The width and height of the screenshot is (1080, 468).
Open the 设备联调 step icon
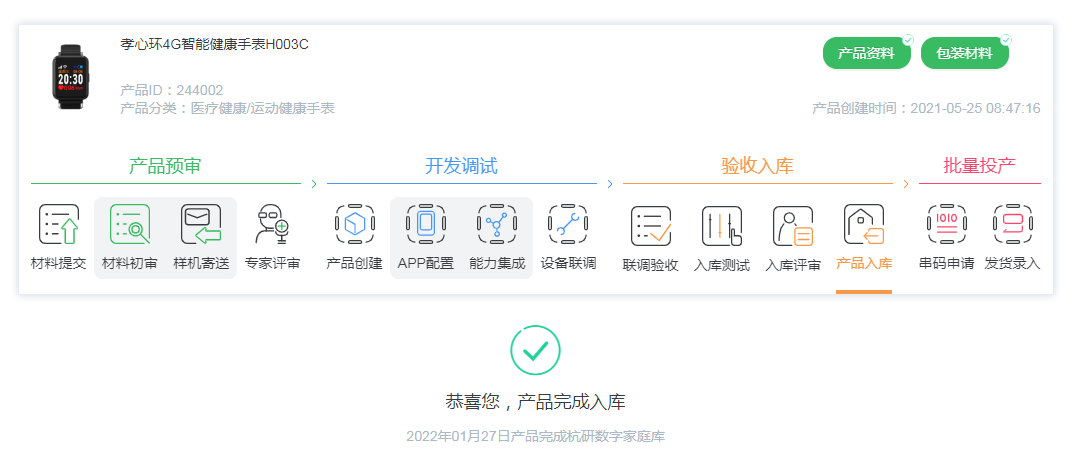(x=568, y=224)
